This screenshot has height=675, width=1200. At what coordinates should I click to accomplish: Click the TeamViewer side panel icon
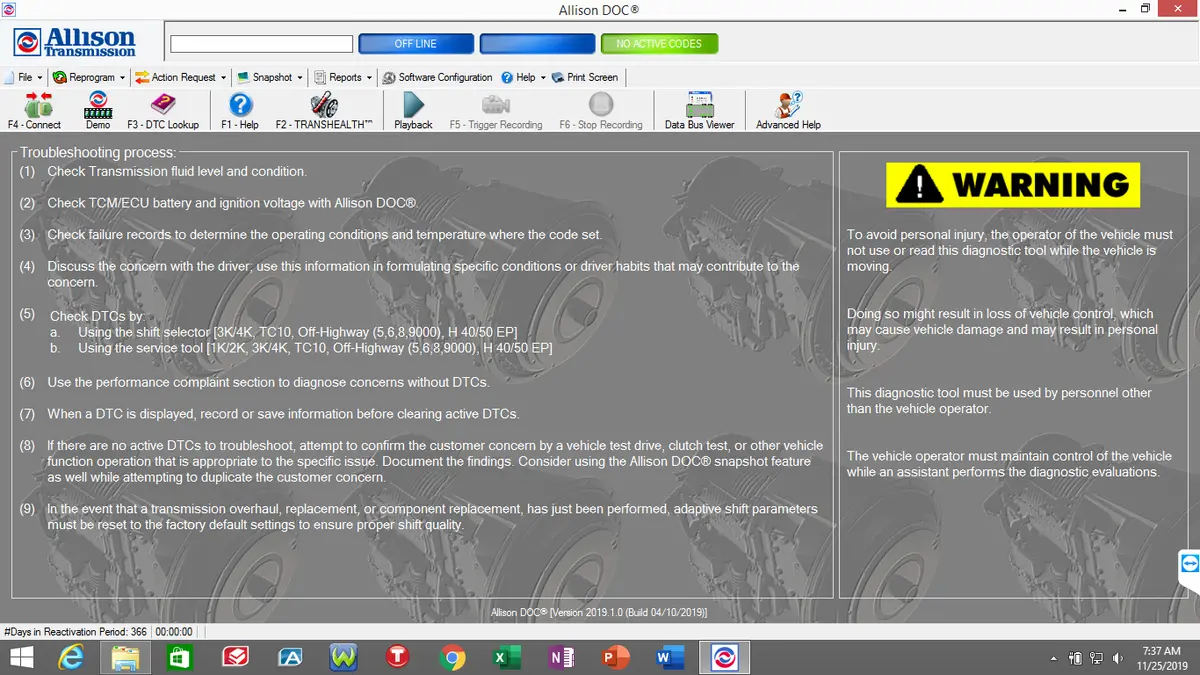coord(1190,563)
